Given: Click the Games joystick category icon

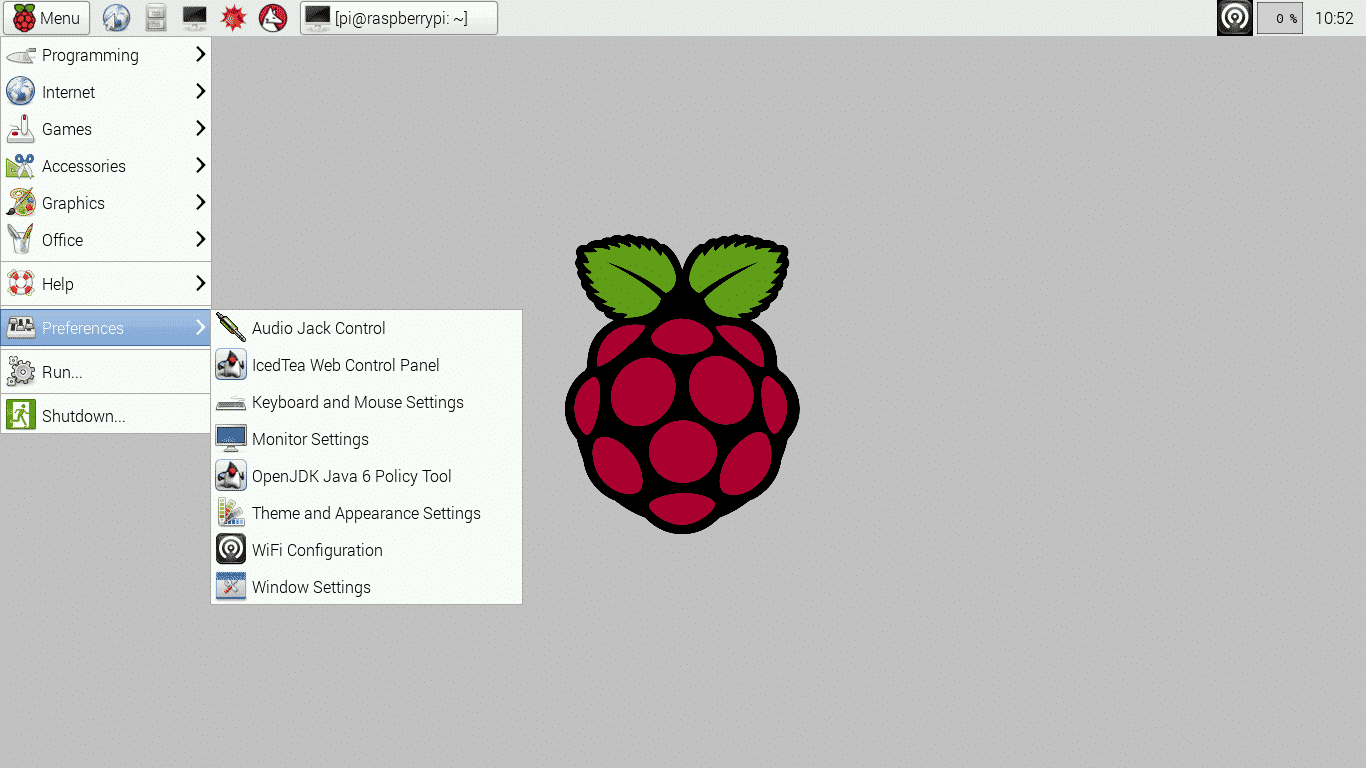Looking at the screenshot, I should point(21,129).
